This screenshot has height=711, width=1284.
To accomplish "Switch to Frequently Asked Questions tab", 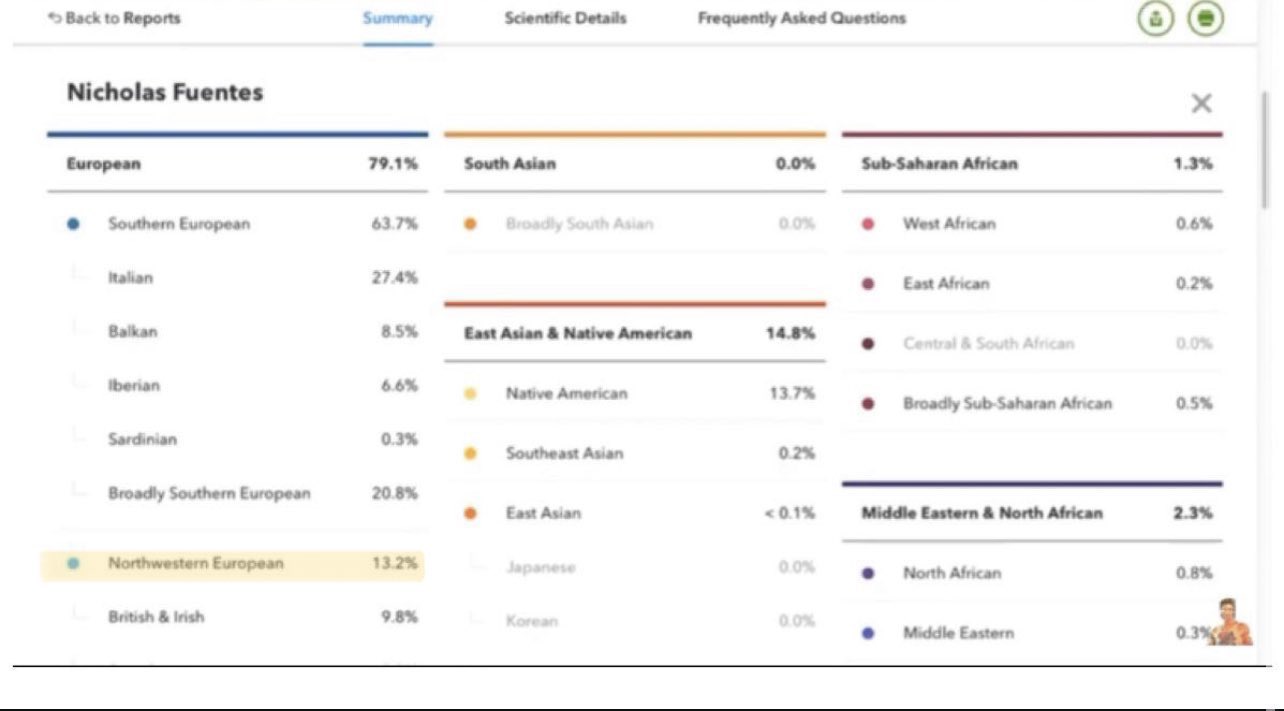I will [801, 18].
